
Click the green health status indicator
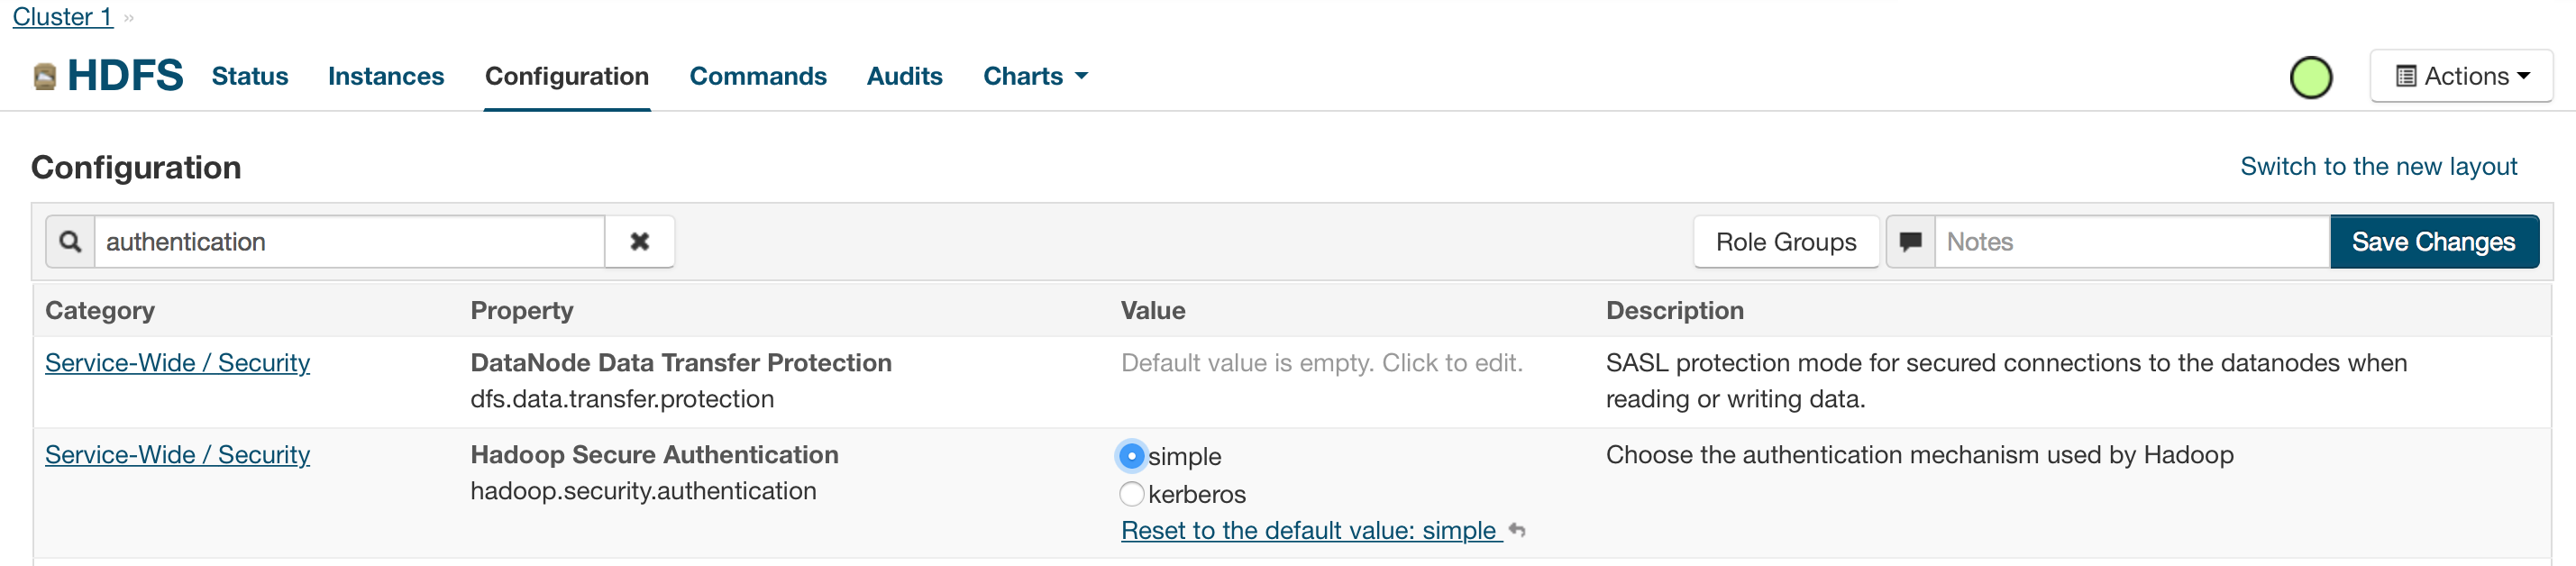(2310, 78)
